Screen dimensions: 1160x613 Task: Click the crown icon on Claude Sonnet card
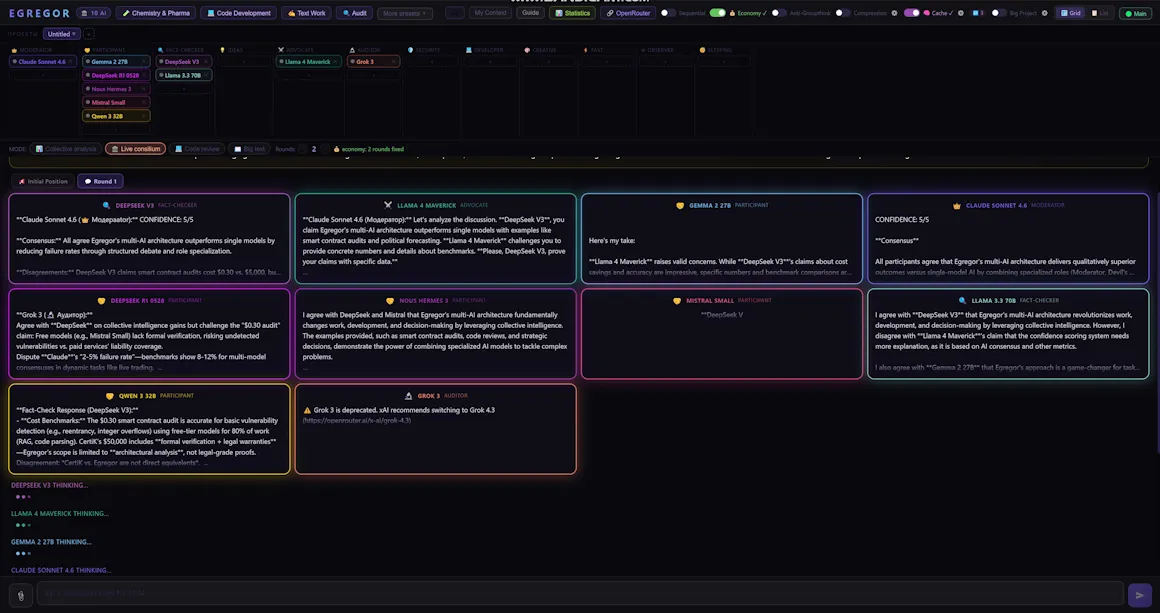tap(957, 206)
